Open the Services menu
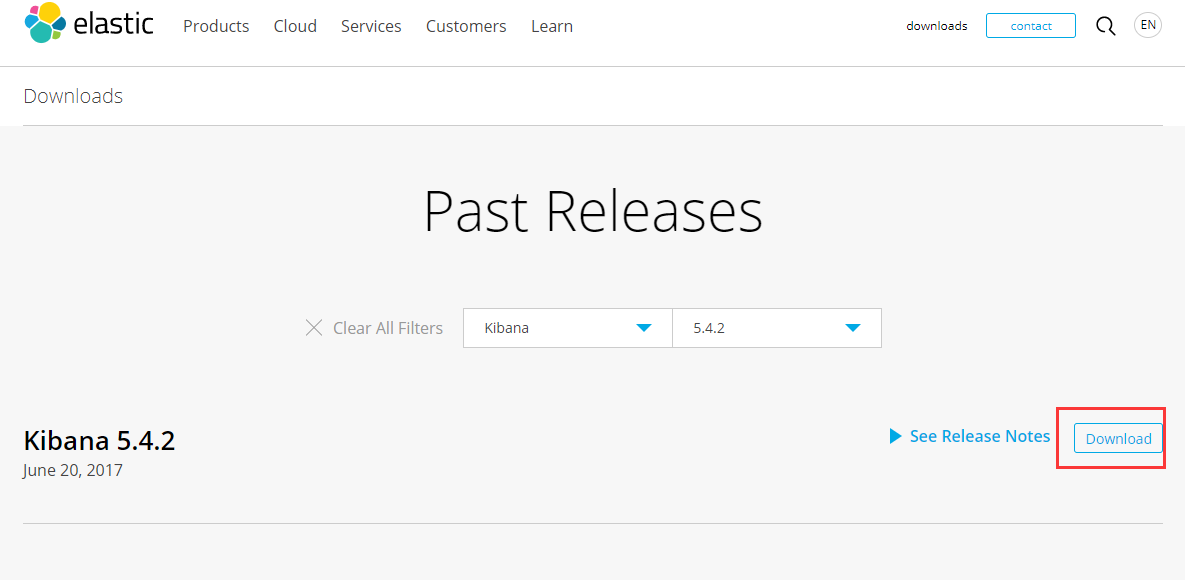Screen dimensions: 1185x580 371,26
